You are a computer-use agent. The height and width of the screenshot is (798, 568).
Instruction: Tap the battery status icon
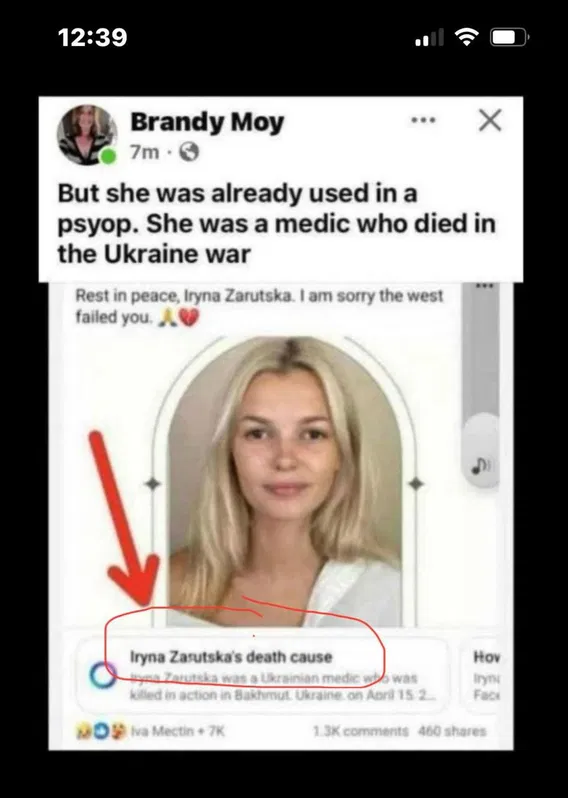coord(509,37)
